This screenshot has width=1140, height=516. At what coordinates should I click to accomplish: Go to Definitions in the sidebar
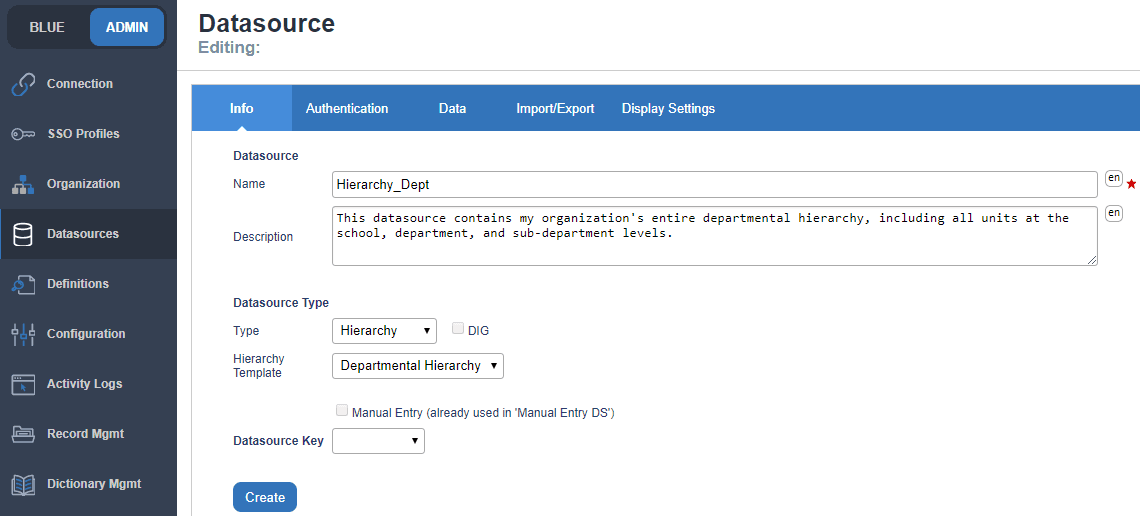tap(88, 284)
